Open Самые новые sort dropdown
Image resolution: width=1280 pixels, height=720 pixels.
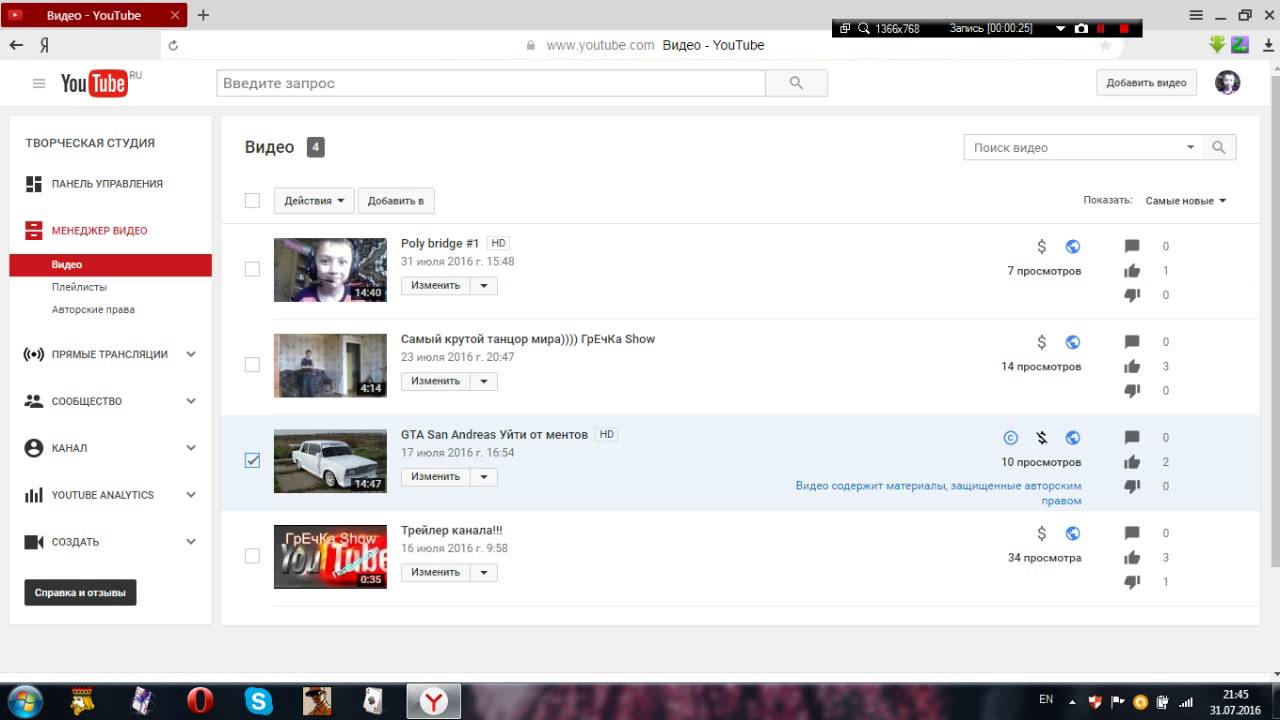point(1186,201)
